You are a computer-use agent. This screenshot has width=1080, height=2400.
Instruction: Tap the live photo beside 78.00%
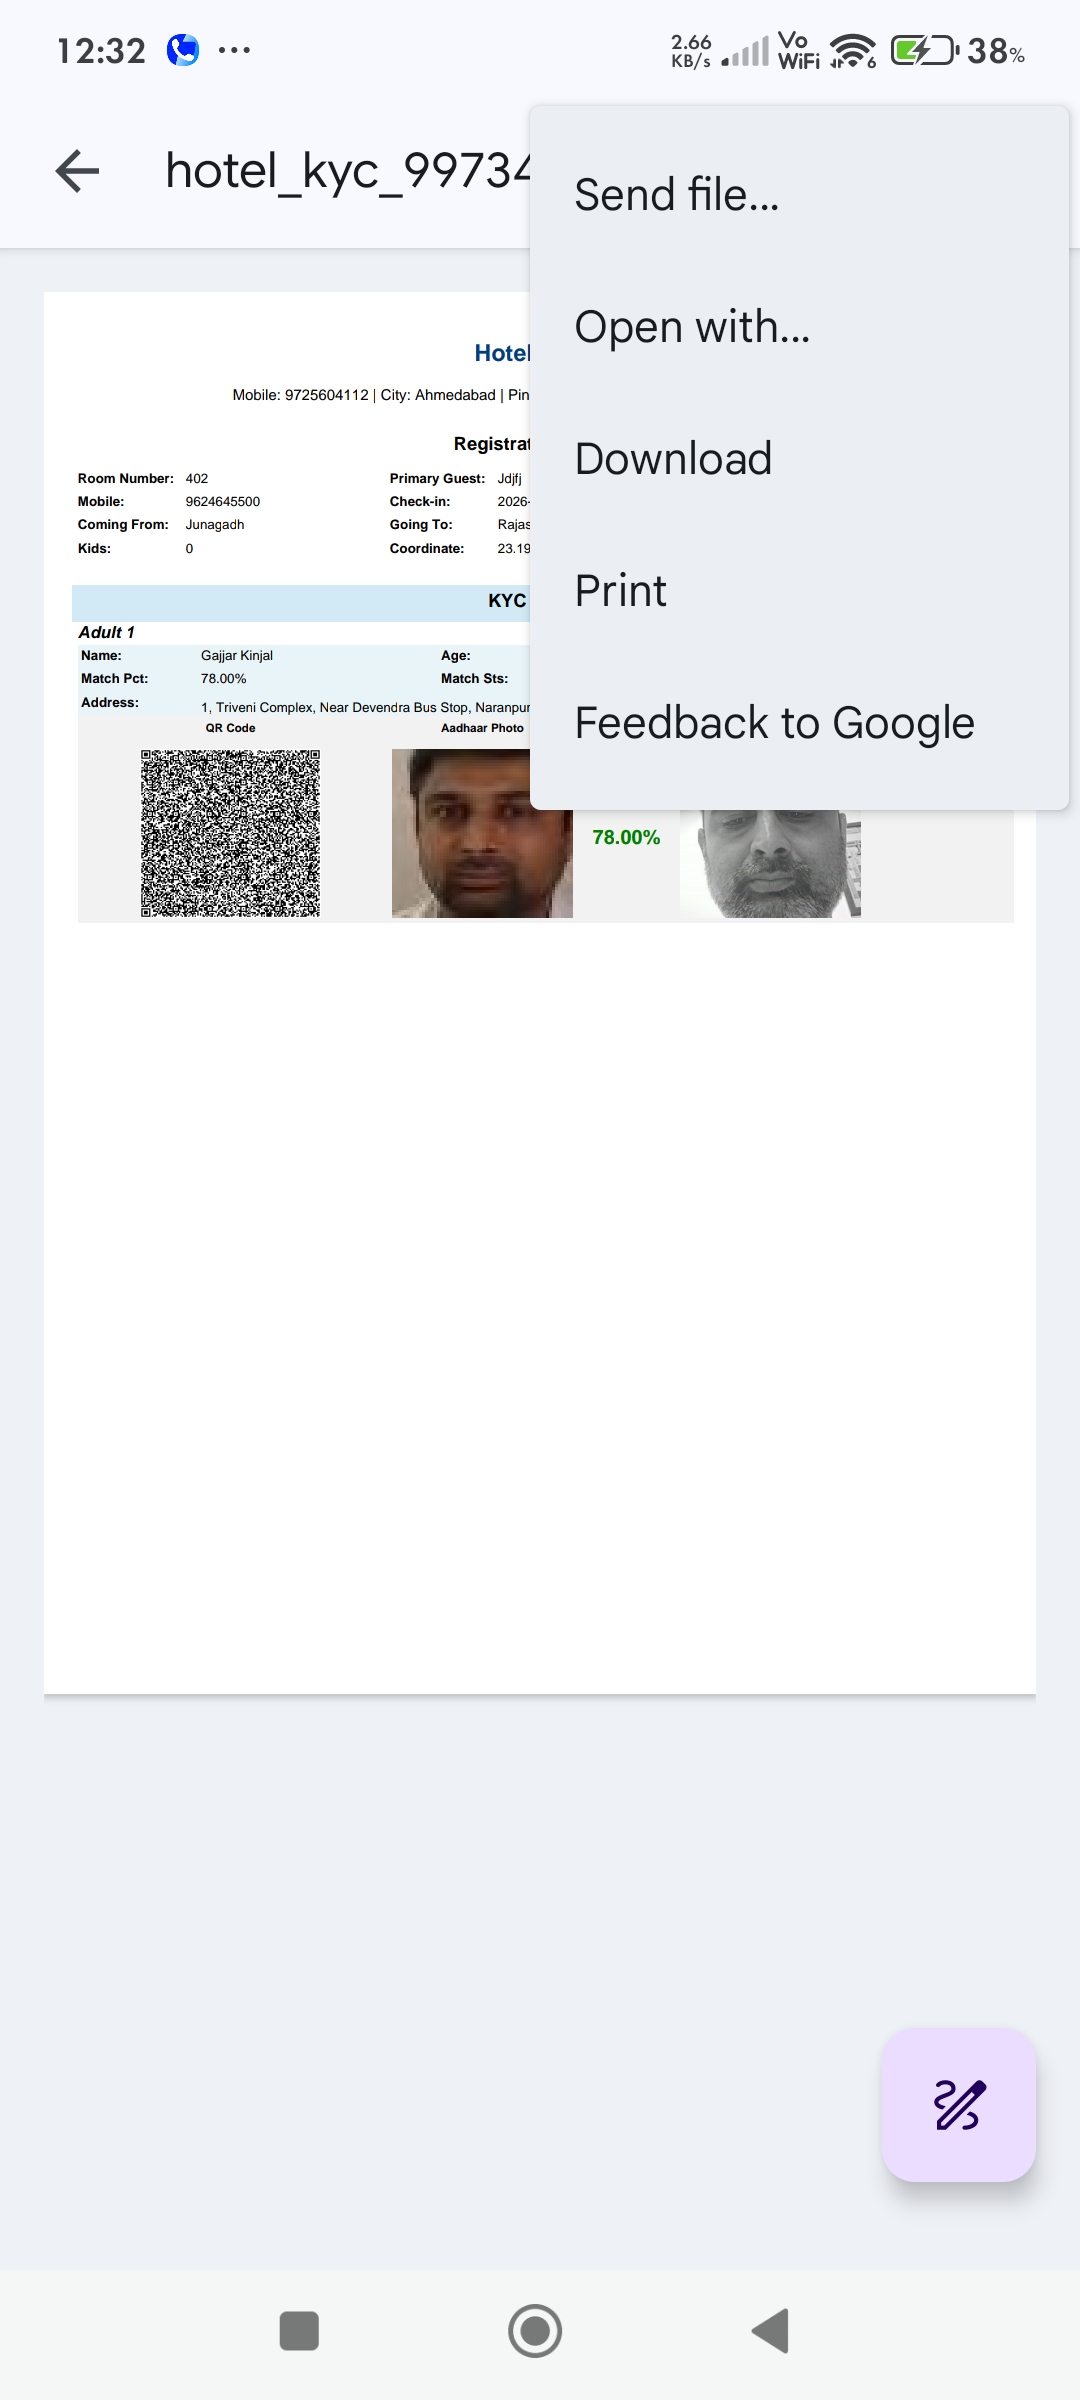tap(770, 864)
